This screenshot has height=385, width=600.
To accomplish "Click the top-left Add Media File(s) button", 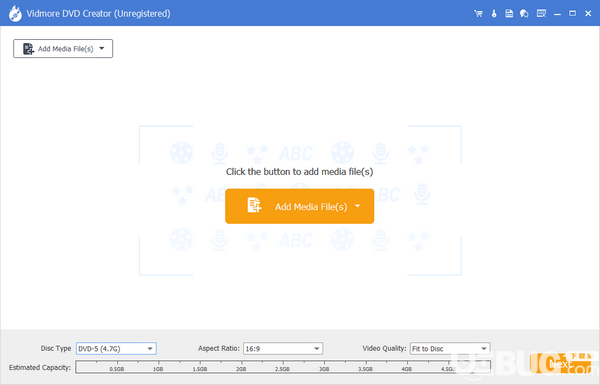I will coord(63,49).
